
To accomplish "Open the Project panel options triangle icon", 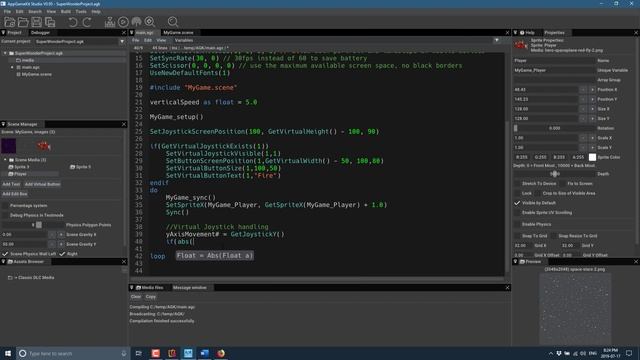I will click(x=3, y=32).
